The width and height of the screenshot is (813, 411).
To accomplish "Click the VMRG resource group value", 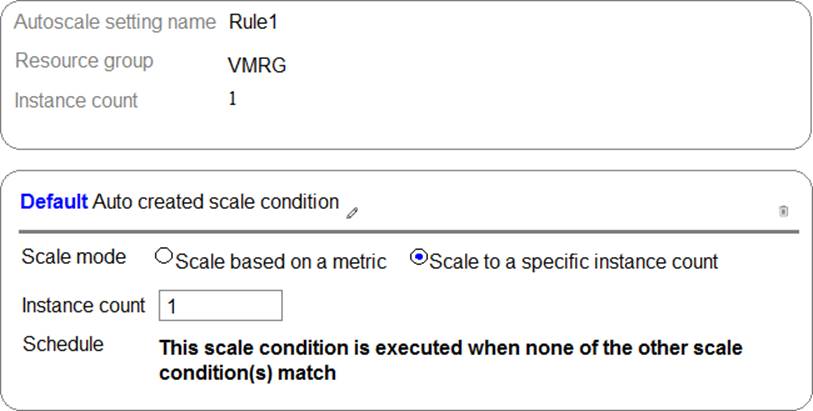I will pyautogui.click(x=257, y=66).
